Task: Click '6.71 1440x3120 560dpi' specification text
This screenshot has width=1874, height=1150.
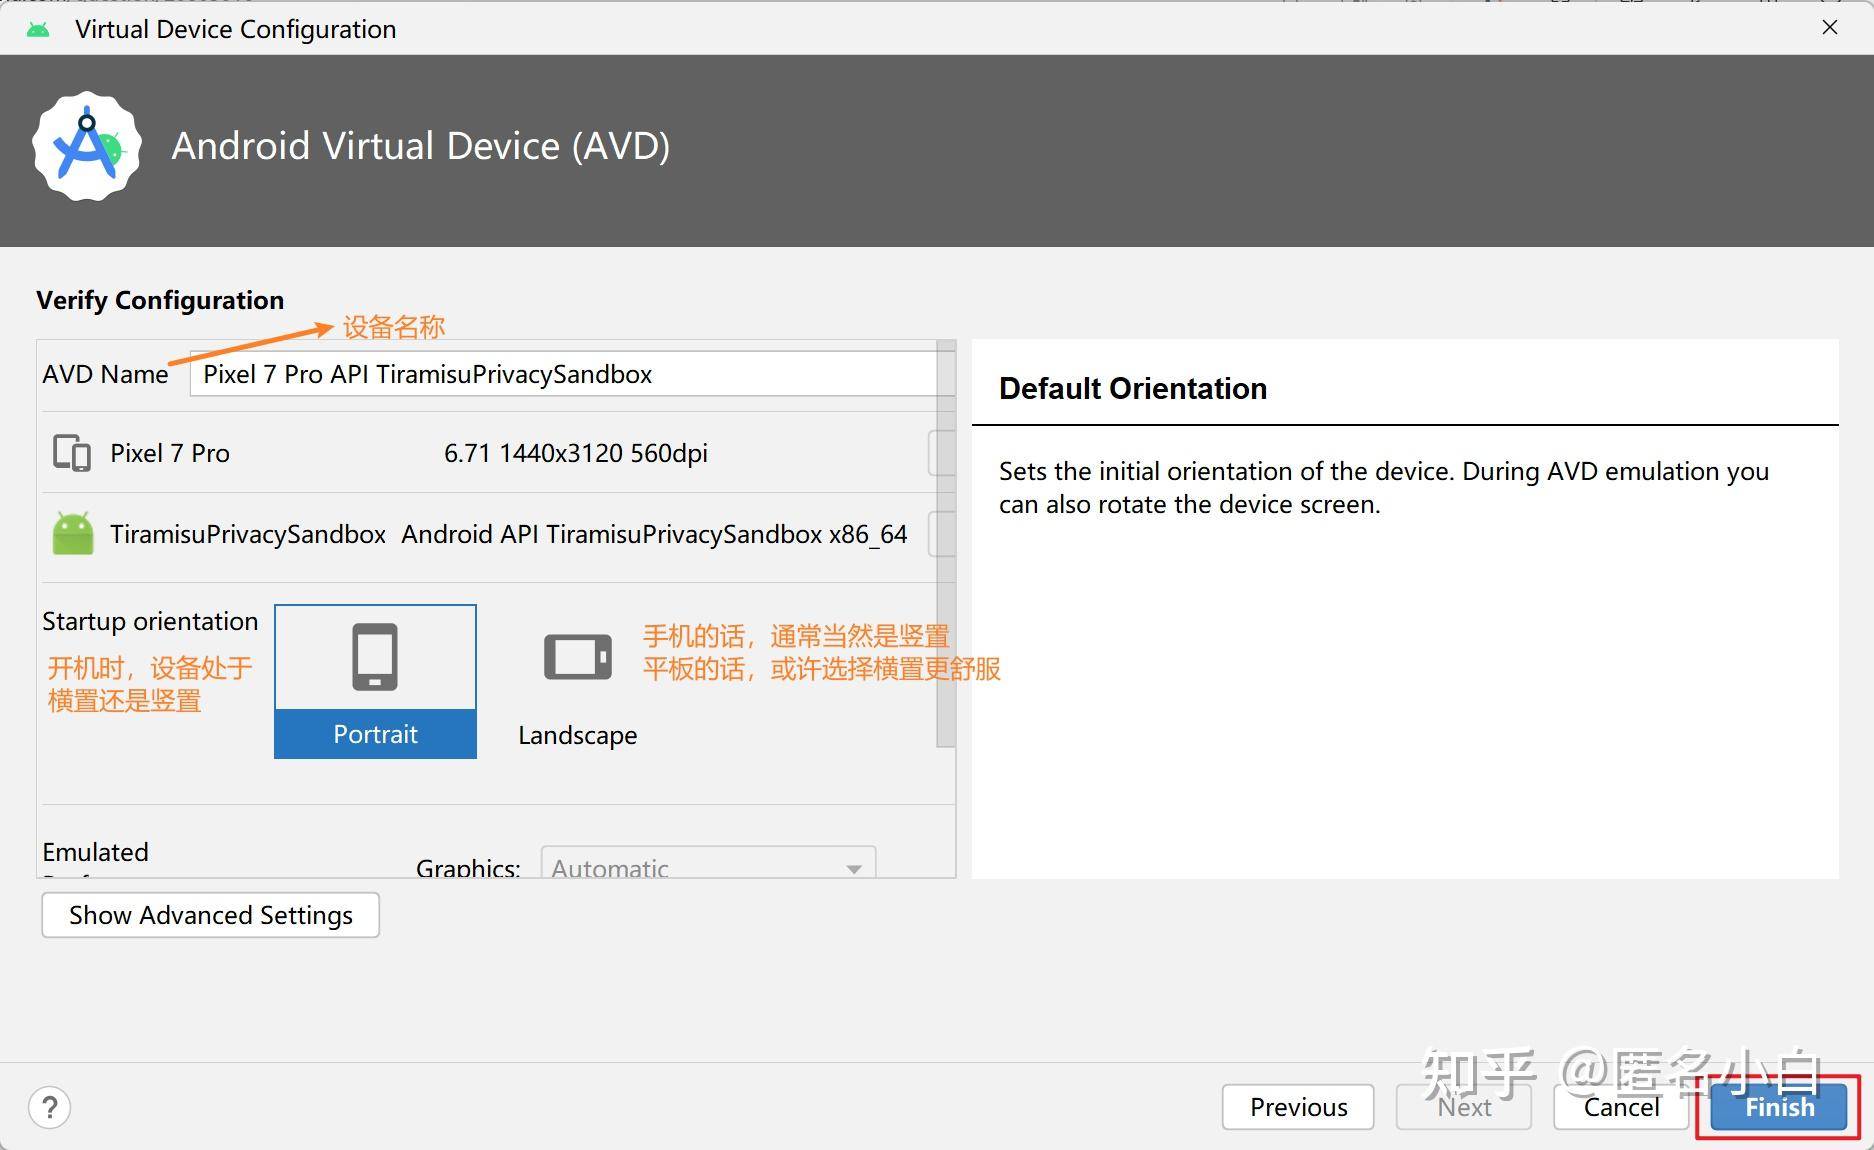Action: (576, 453)
